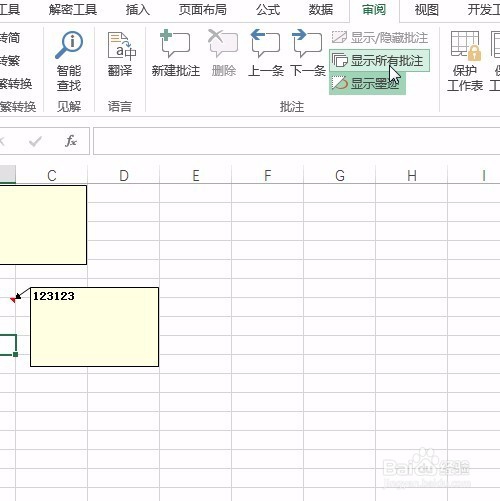Screen dimensions: 500x501
Task: Click the red comment indicator triangle
Action: tap(13, 300)
